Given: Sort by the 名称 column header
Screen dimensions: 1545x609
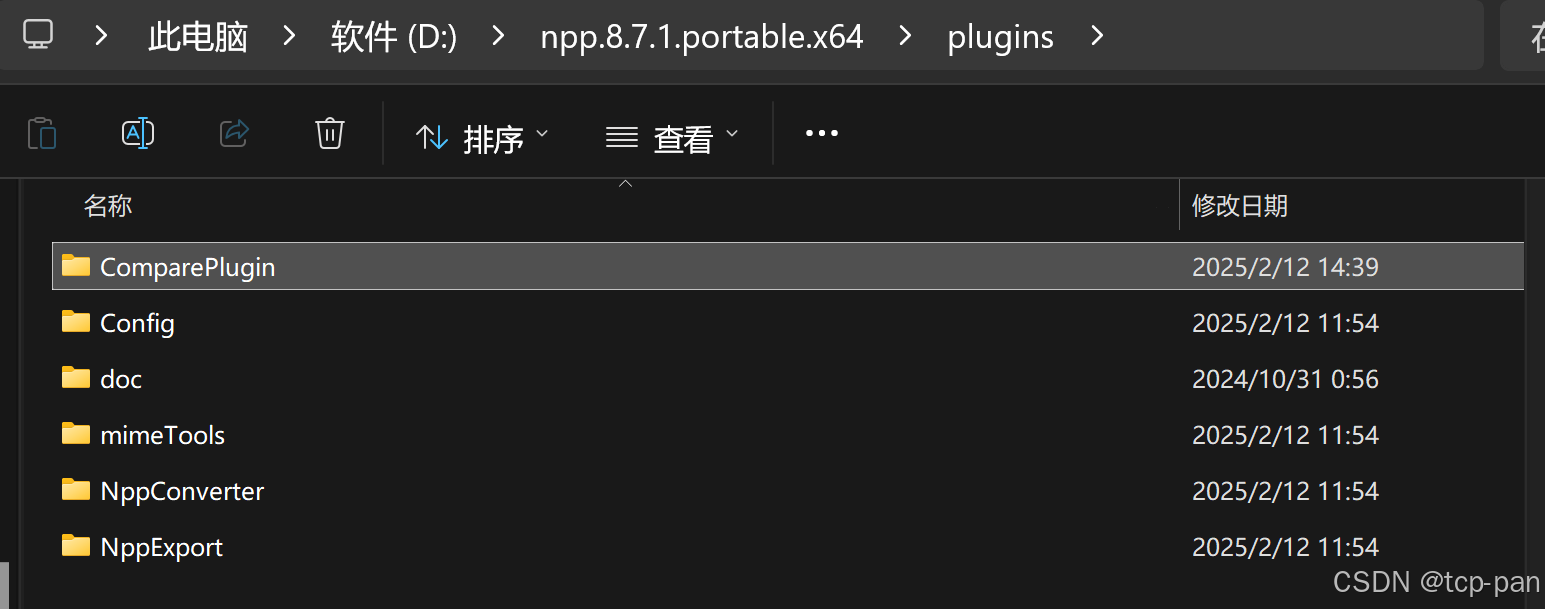Looking at the screenshot, I should point(108,206).
